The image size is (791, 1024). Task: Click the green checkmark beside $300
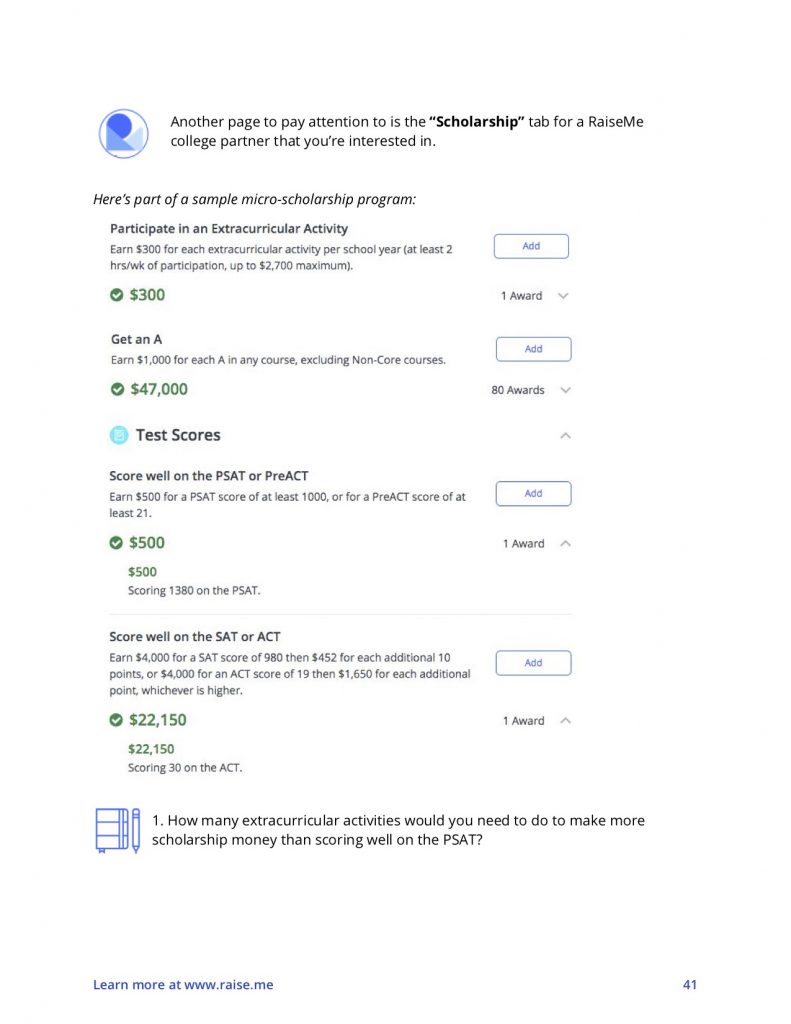pyautogui.click(x=116, y=295)
